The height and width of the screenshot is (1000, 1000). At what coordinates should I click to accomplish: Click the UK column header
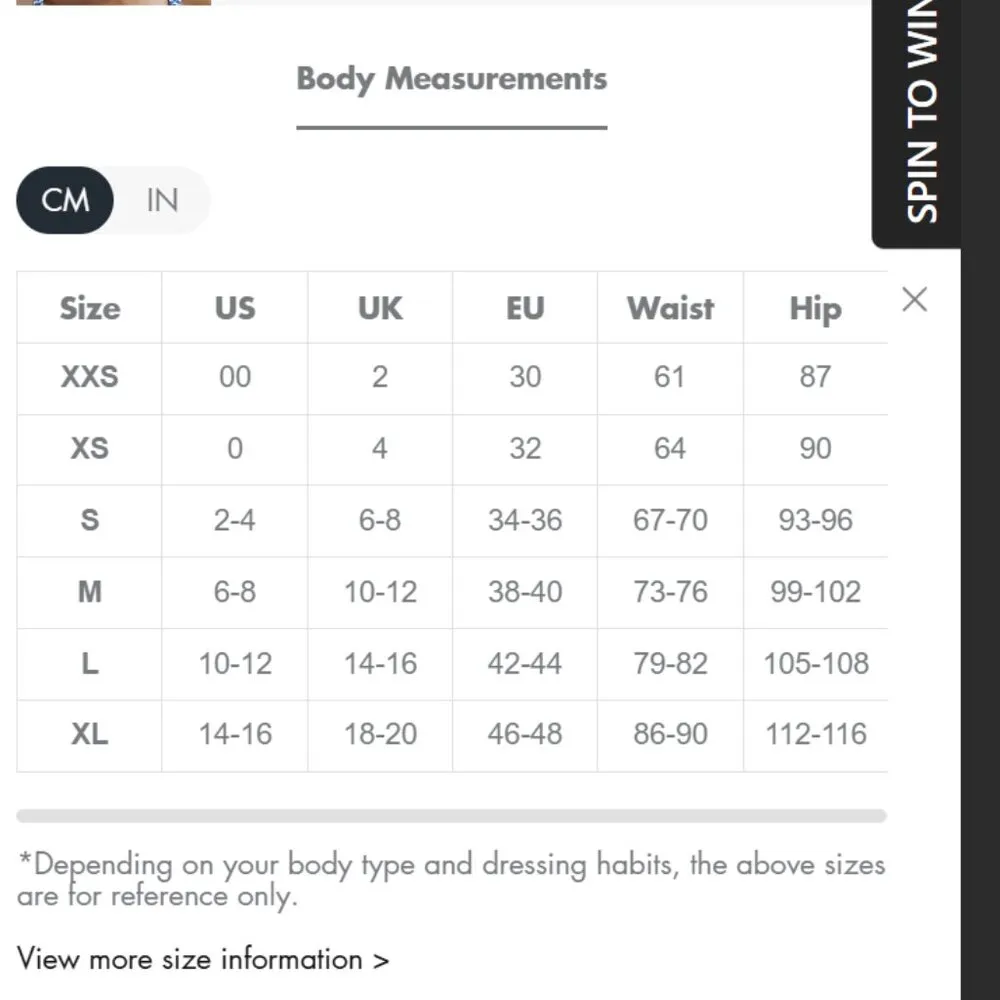click(x=380, y=308)
